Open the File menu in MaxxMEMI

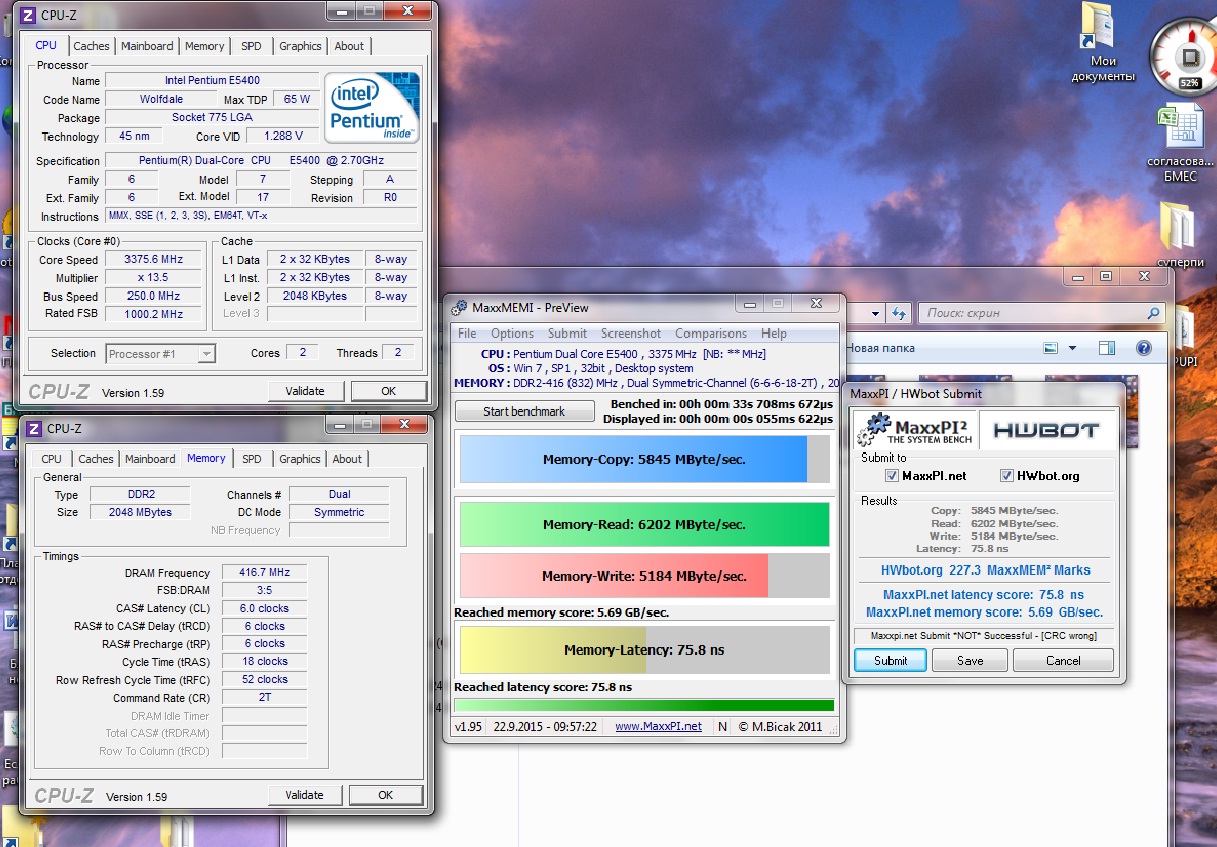click(x=467, y=334)
